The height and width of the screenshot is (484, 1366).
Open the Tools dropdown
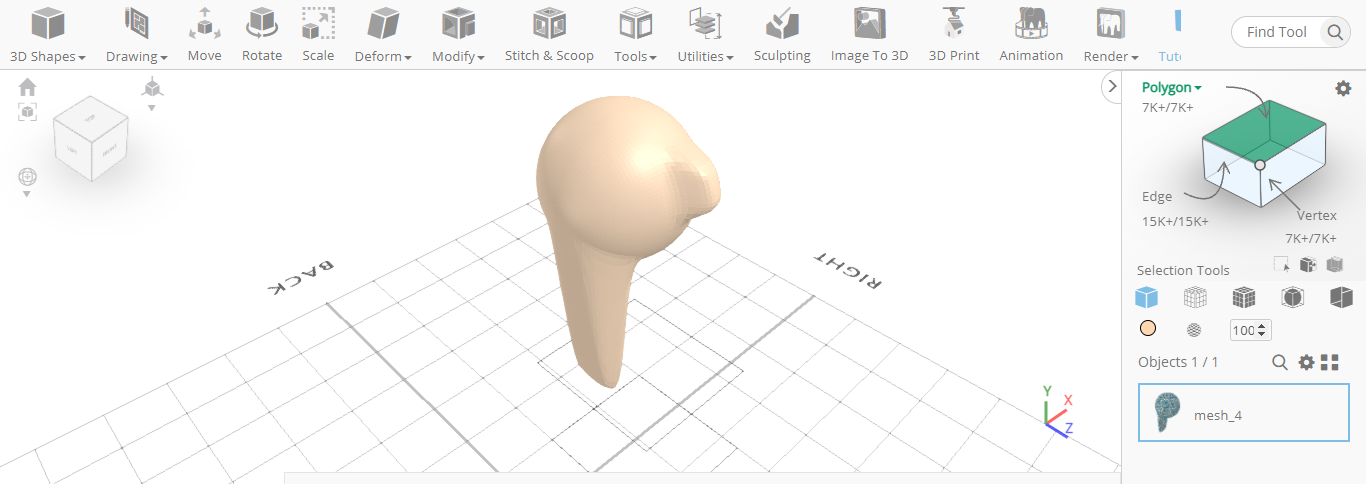point(635,35)
